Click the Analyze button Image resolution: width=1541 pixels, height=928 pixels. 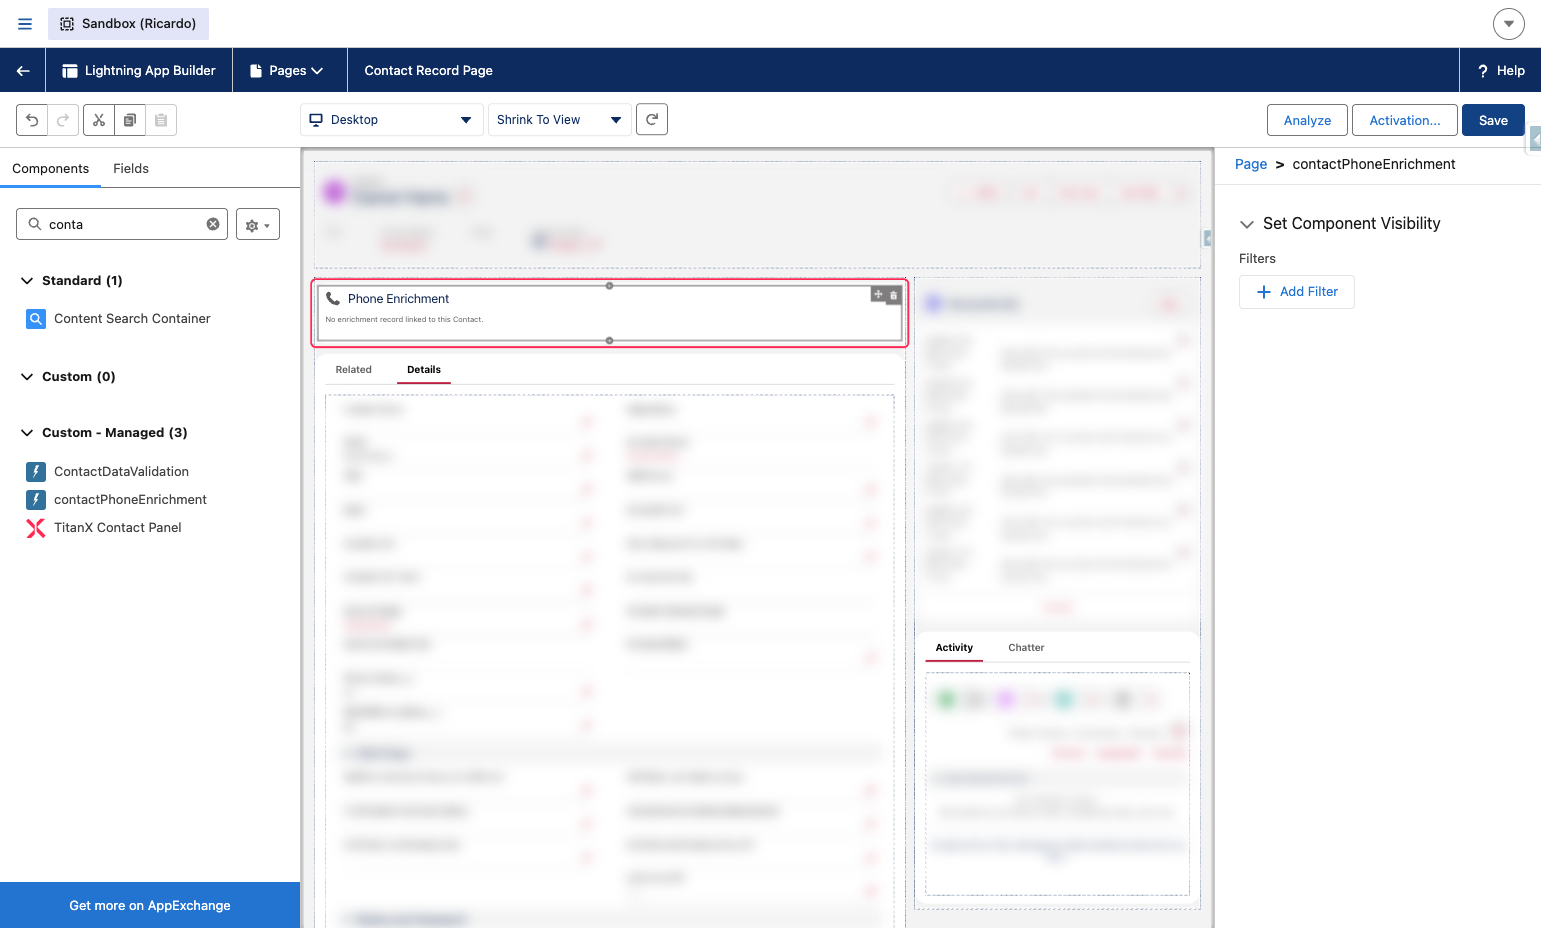click(1307, 120)
